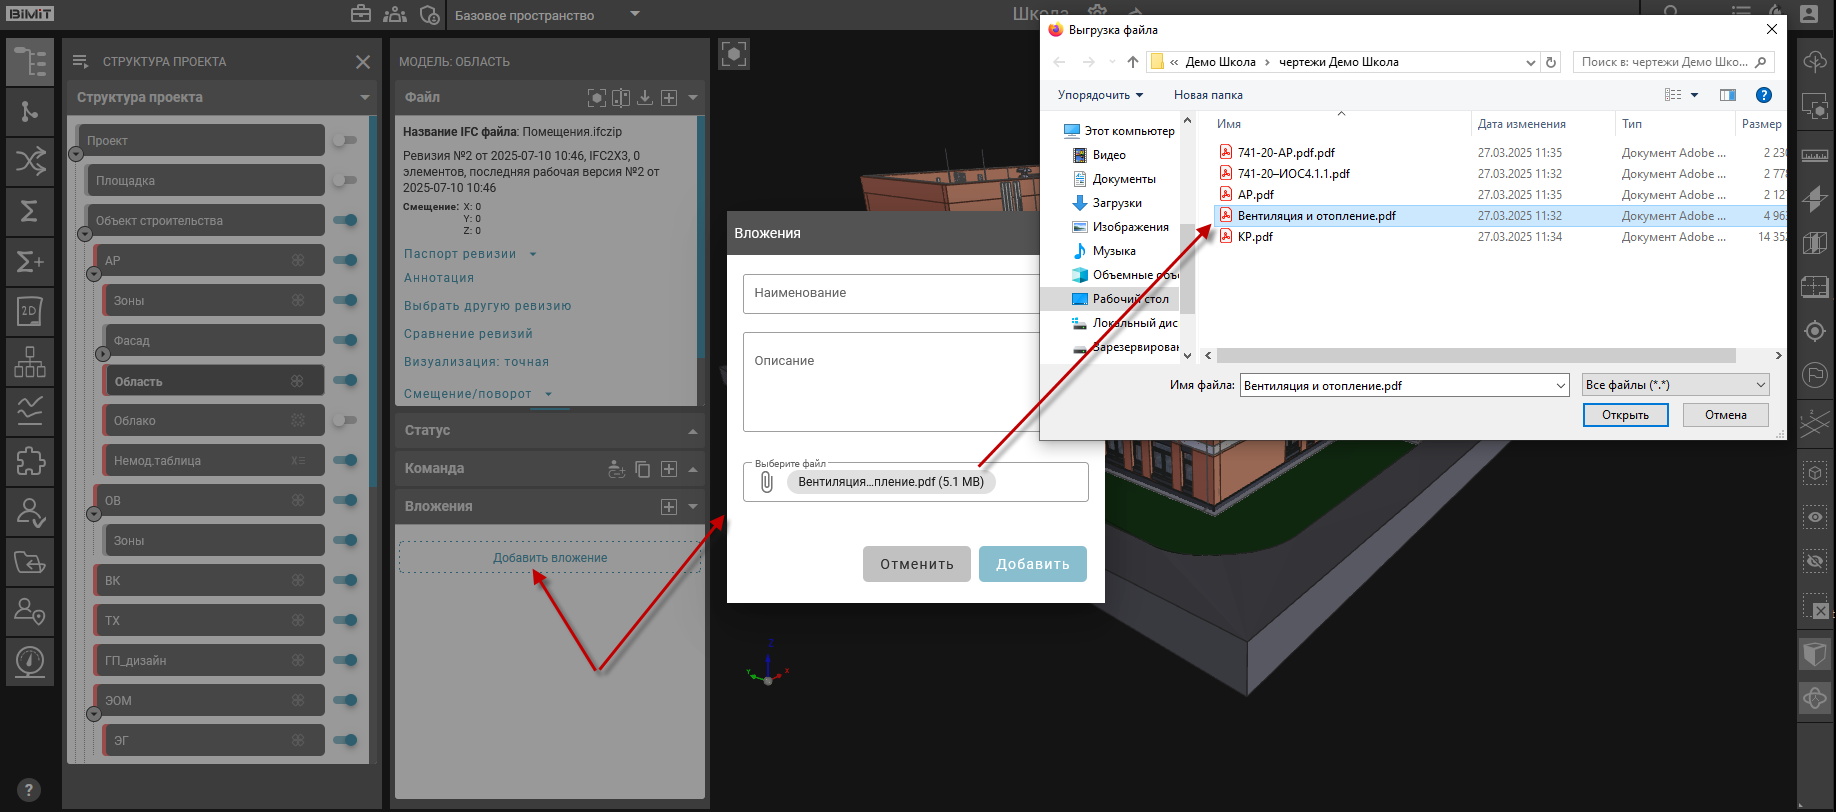Open the 2D drawings sidebar icon

[30, 311]
